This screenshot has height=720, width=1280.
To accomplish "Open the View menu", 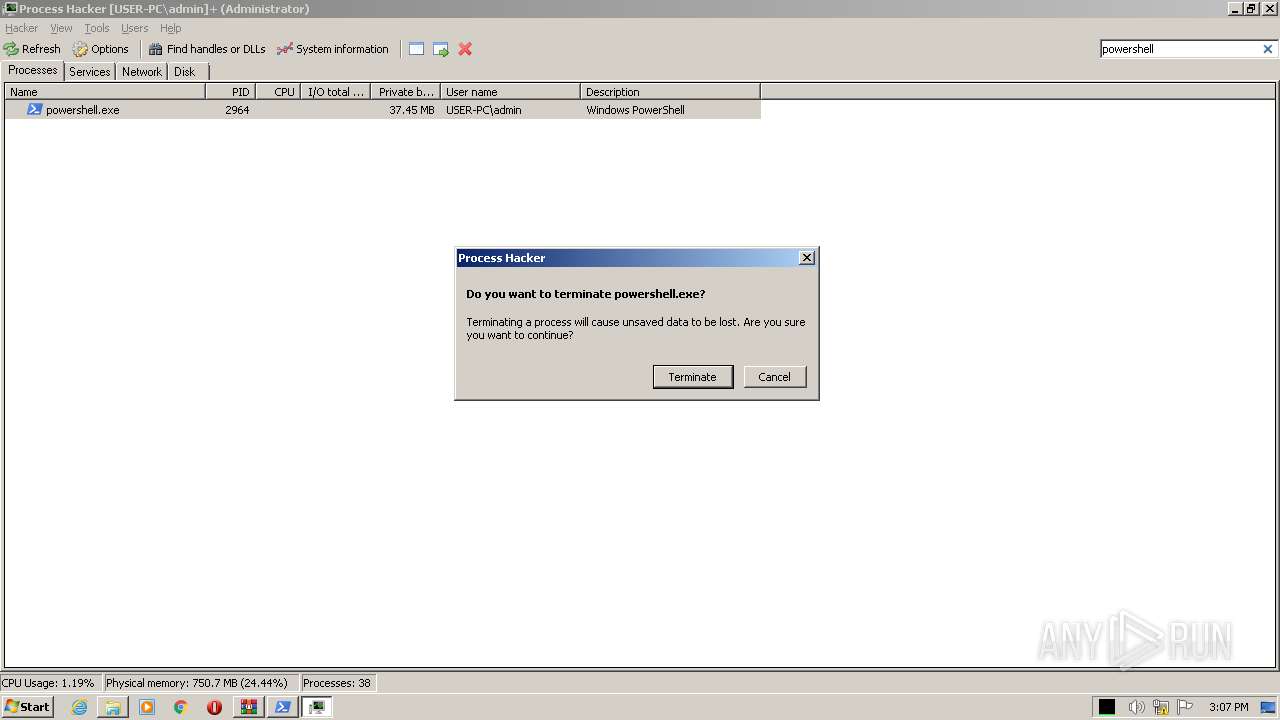I will tap(61, 28).
